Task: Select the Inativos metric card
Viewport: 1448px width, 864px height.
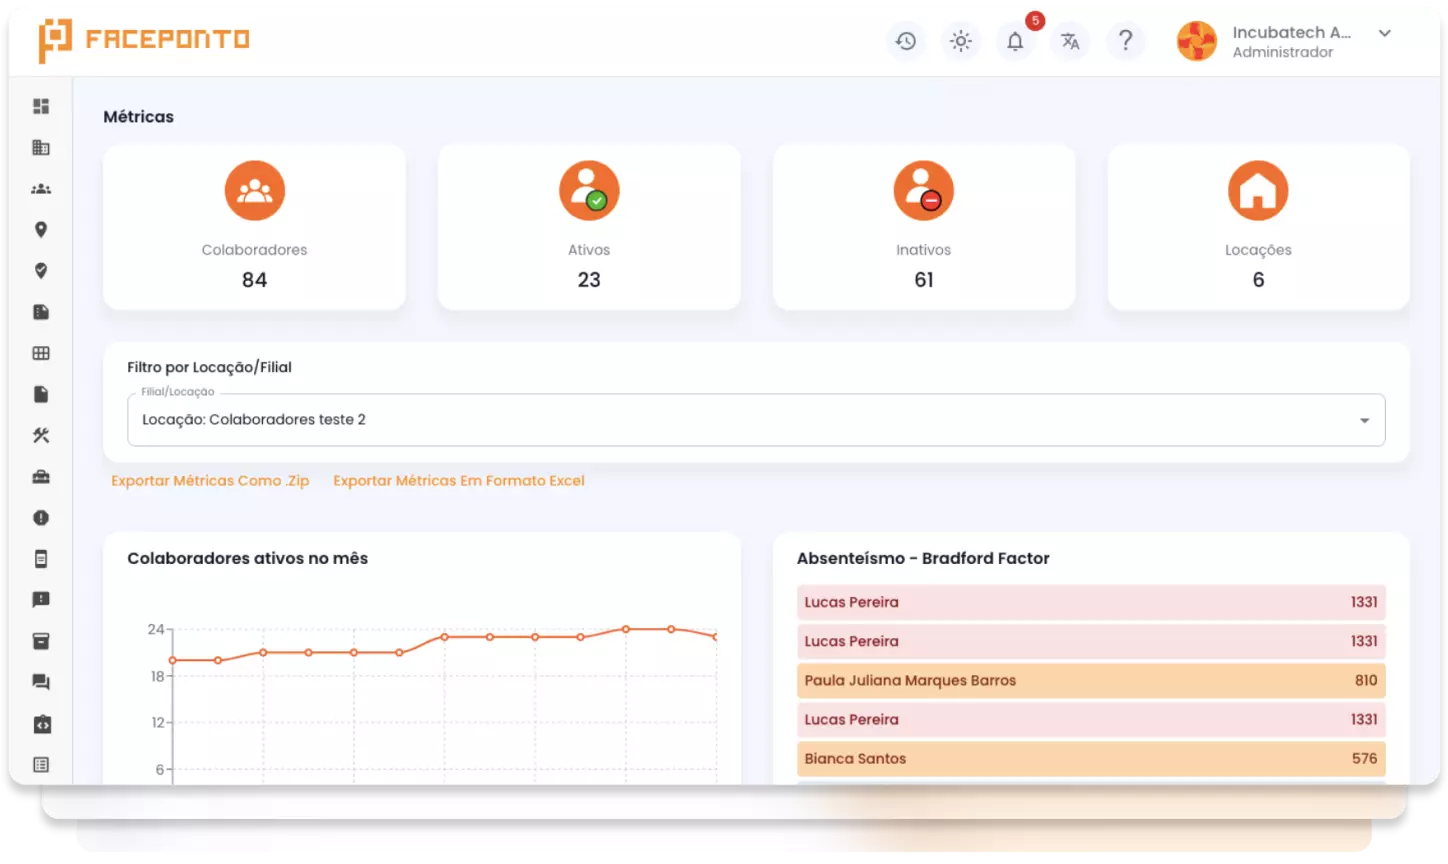Action: click(923, 227)
